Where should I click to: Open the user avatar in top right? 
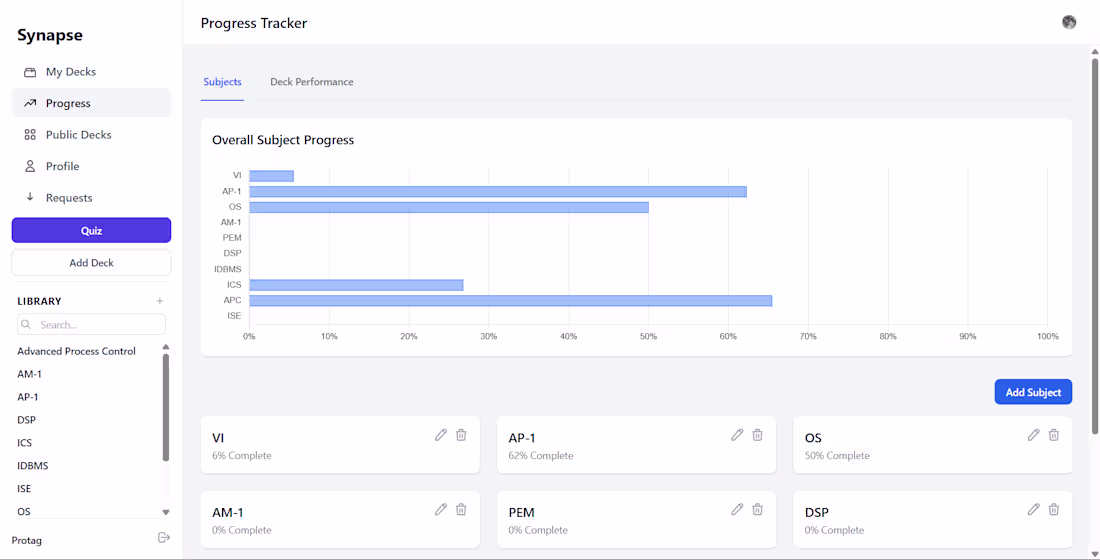pyautogui.click(x=1069, y=22)
